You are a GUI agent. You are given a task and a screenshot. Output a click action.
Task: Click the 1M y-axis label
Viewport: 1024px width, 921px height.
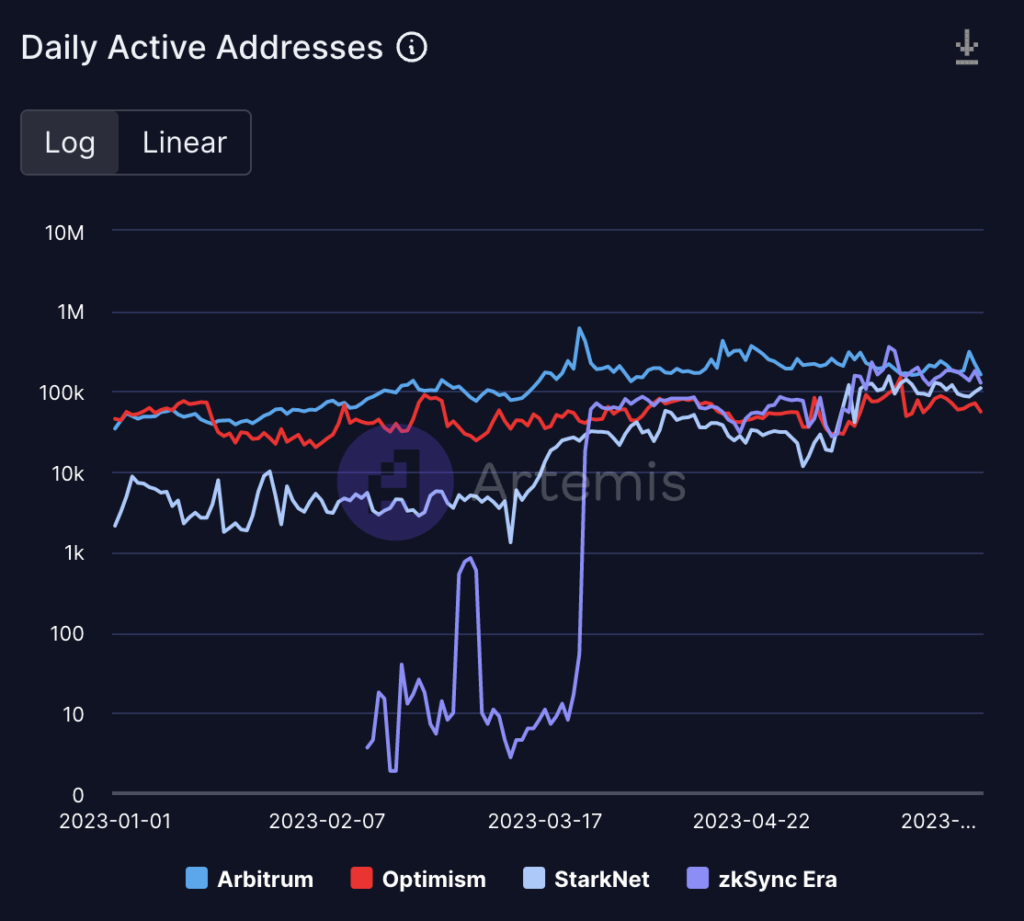[x=71, y=312]
